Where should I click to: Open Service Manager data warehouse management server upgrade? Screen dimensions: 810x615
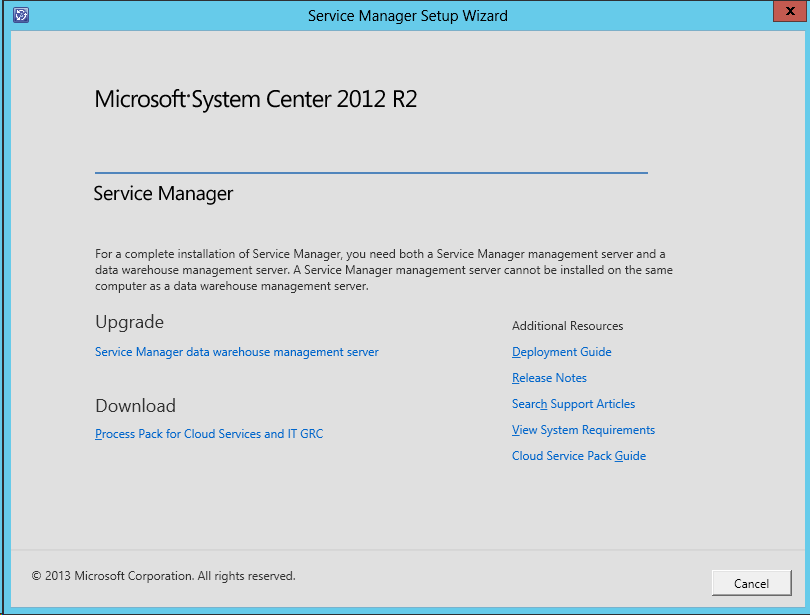pyautogui.click(x=236, y=352)
